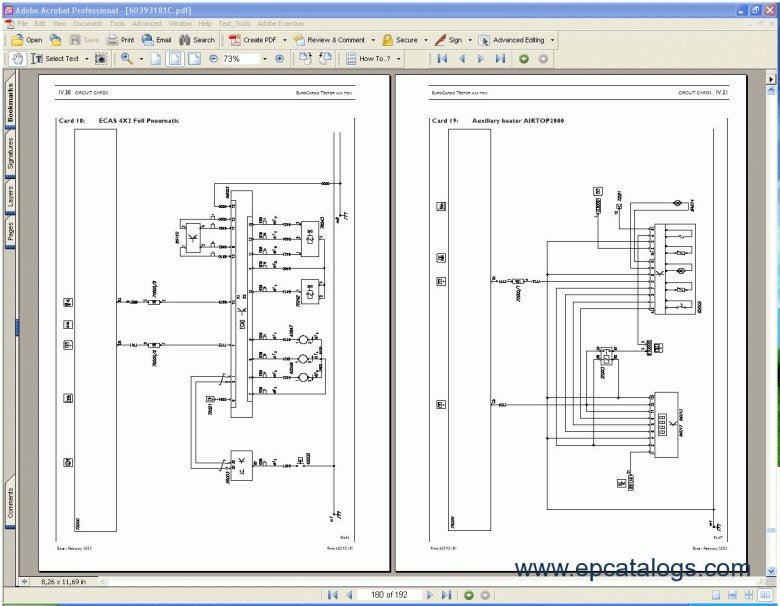
Task: Expand the Review & Comment dropdown
Action: coord(372,40)
